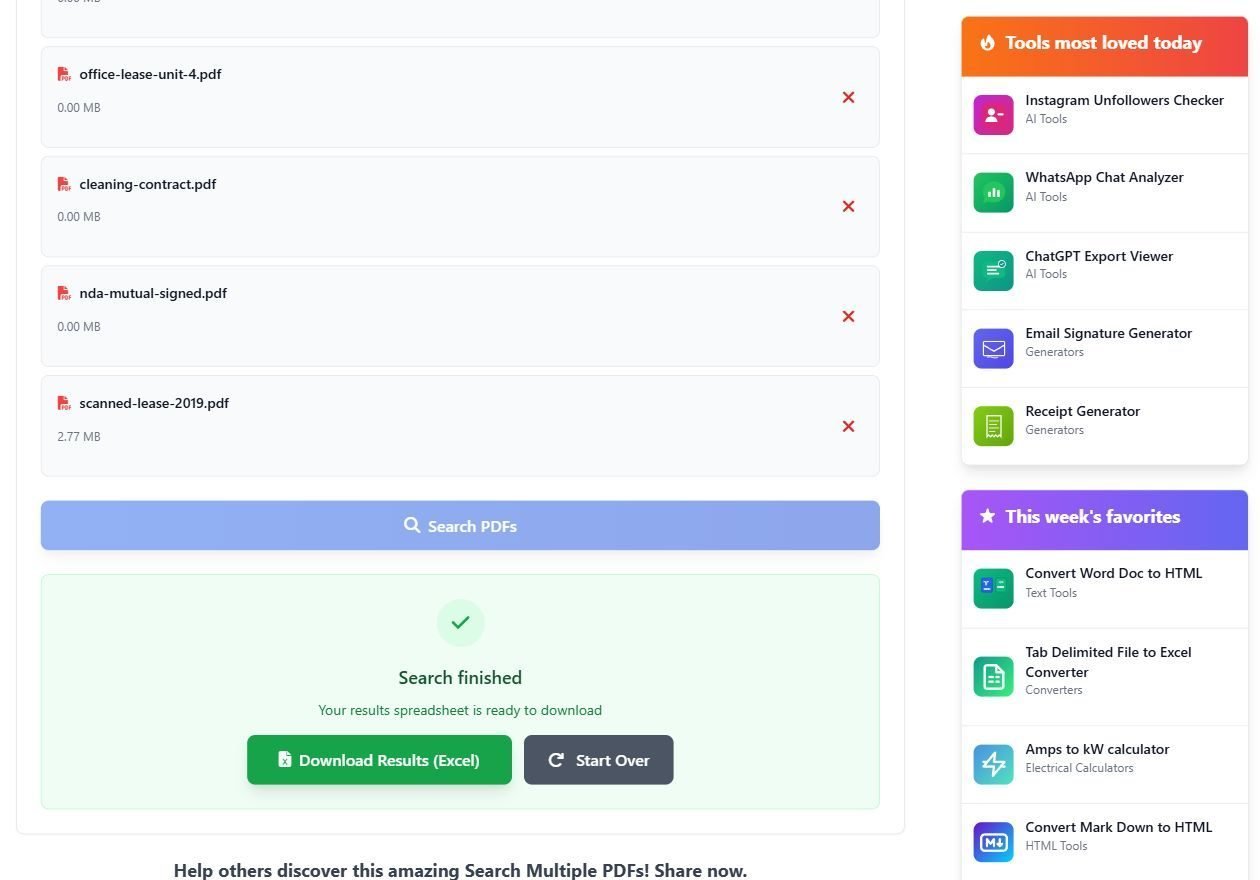Screen dimensions: 1260x880
Task: Click the 2.77 MB file size text
Action: (x=79, y=437)
